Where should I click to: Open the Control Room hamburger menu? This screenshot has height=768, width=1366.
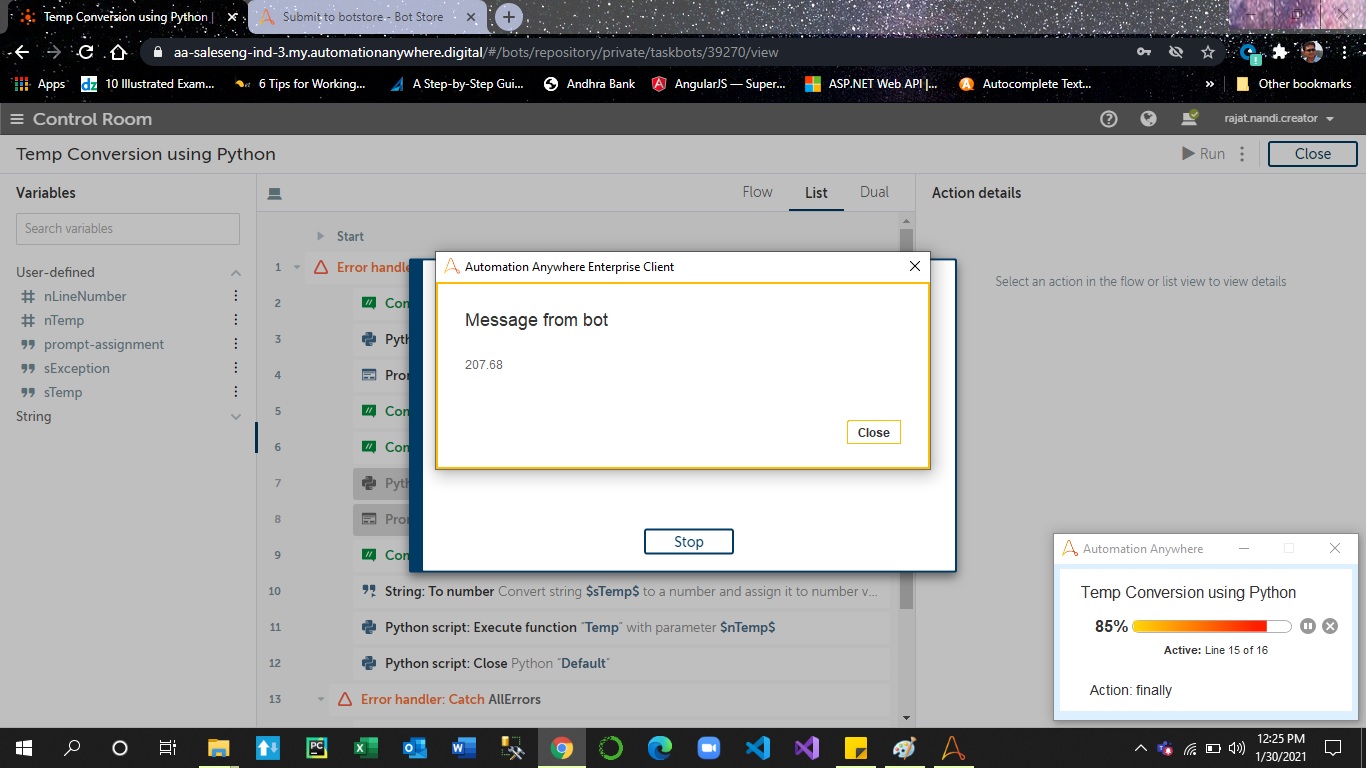pos(16,119)
